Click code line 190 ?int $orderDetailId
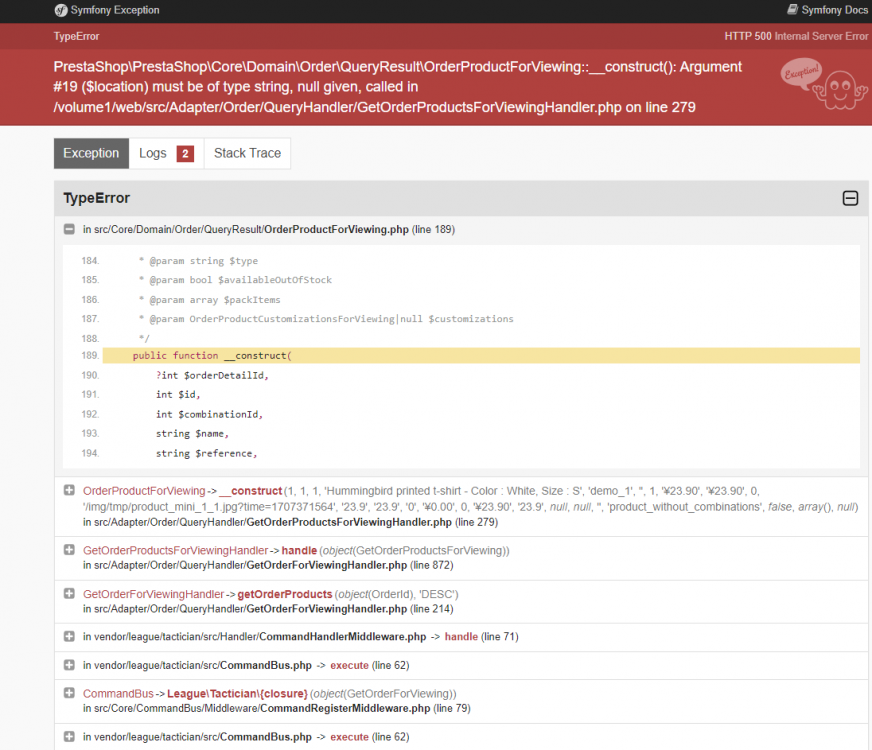Viewport: 872px width, 750px height. tap(212, 375)
